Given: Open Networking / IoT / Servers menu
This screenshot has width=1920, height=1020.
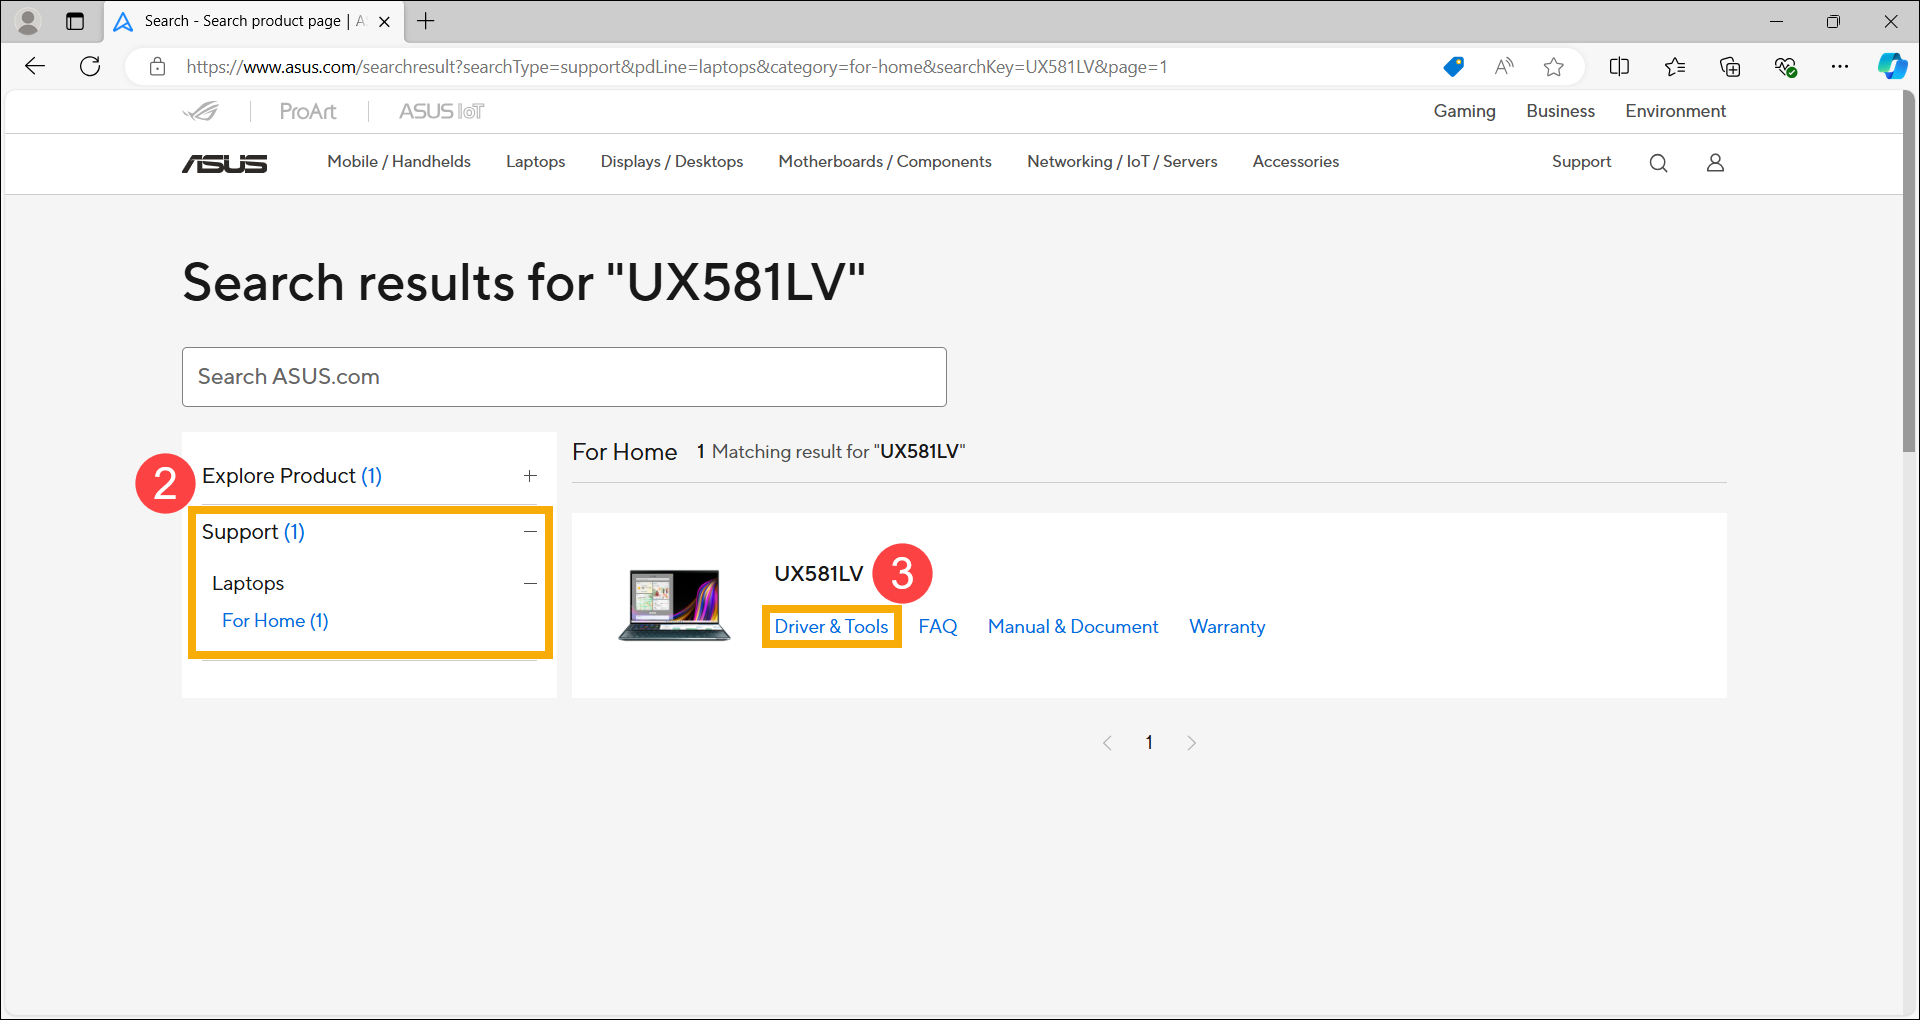Looking at the screenshot, I should [1122, 162].
